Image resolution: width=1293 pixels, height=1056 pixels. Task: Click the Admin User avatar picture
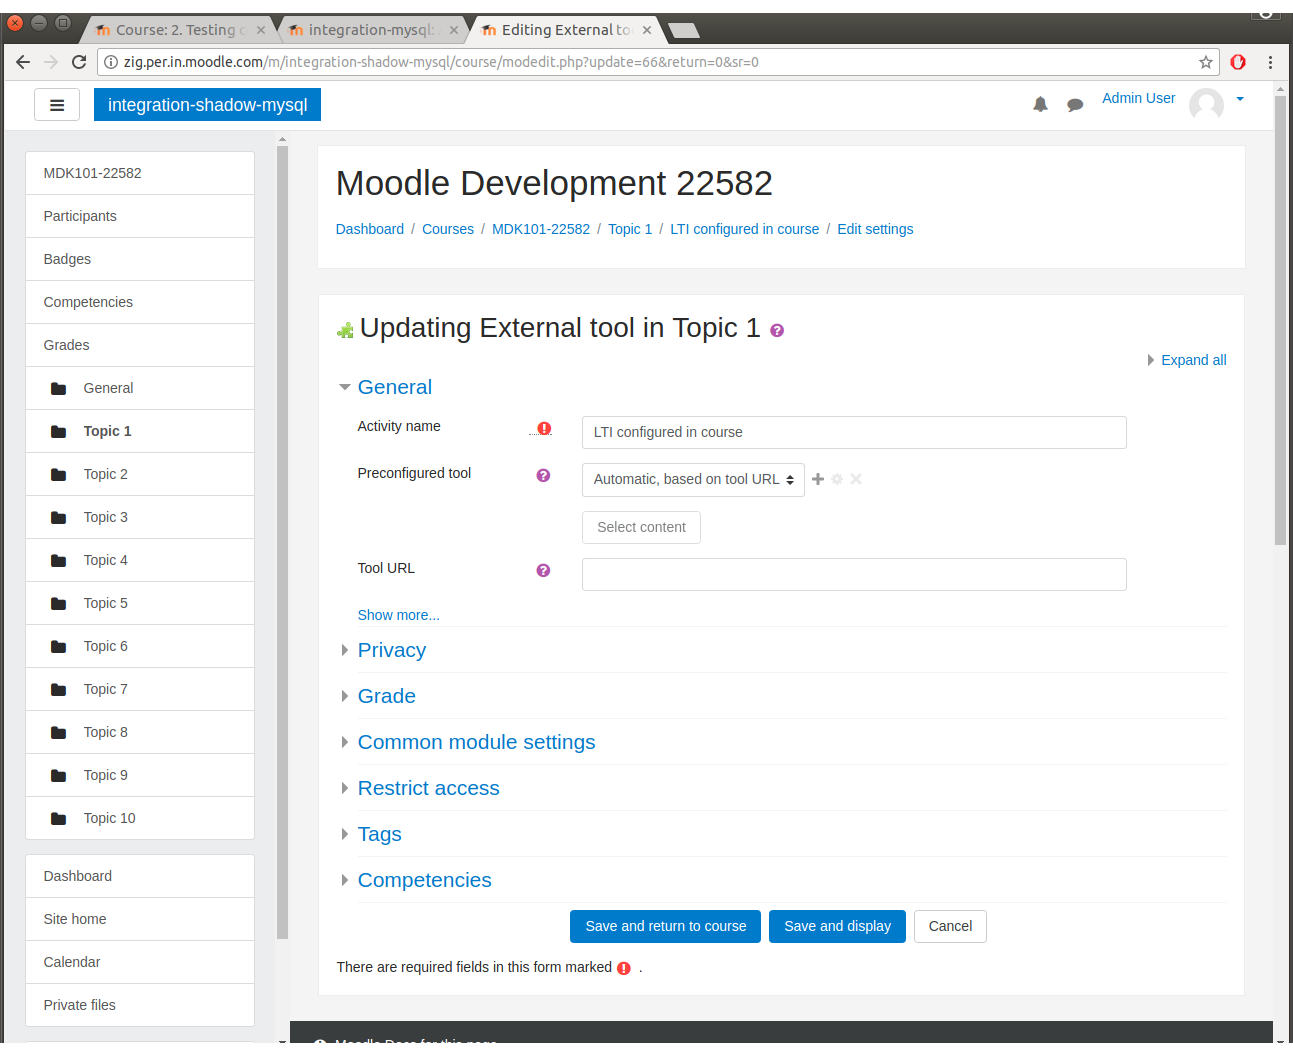click(1206, 104)
